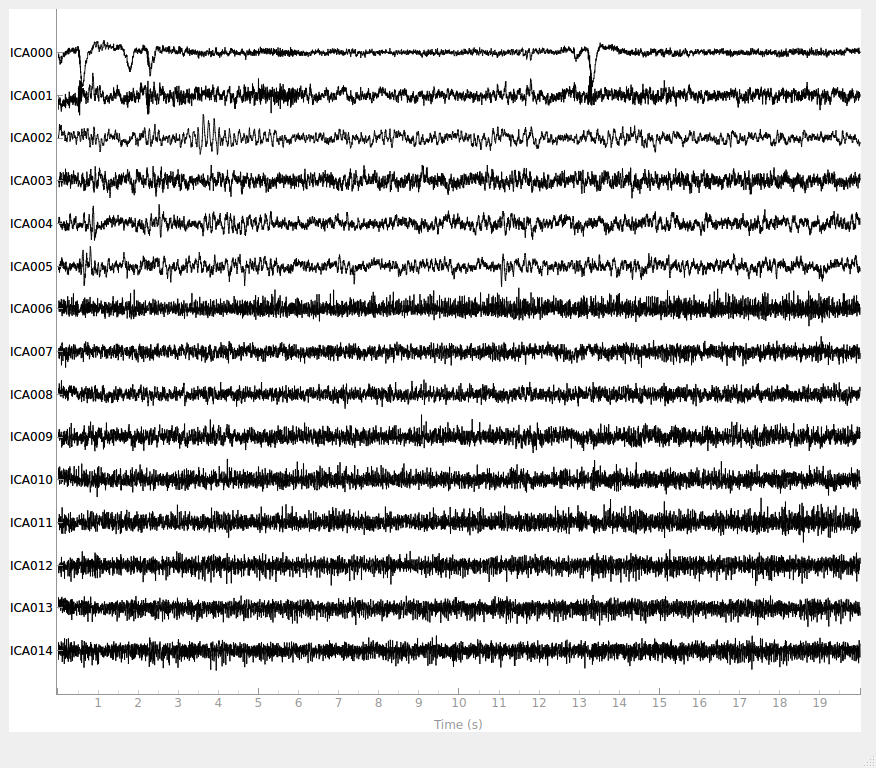Click the ICA013 component label

pyautogui.click(x=31, y=608)
